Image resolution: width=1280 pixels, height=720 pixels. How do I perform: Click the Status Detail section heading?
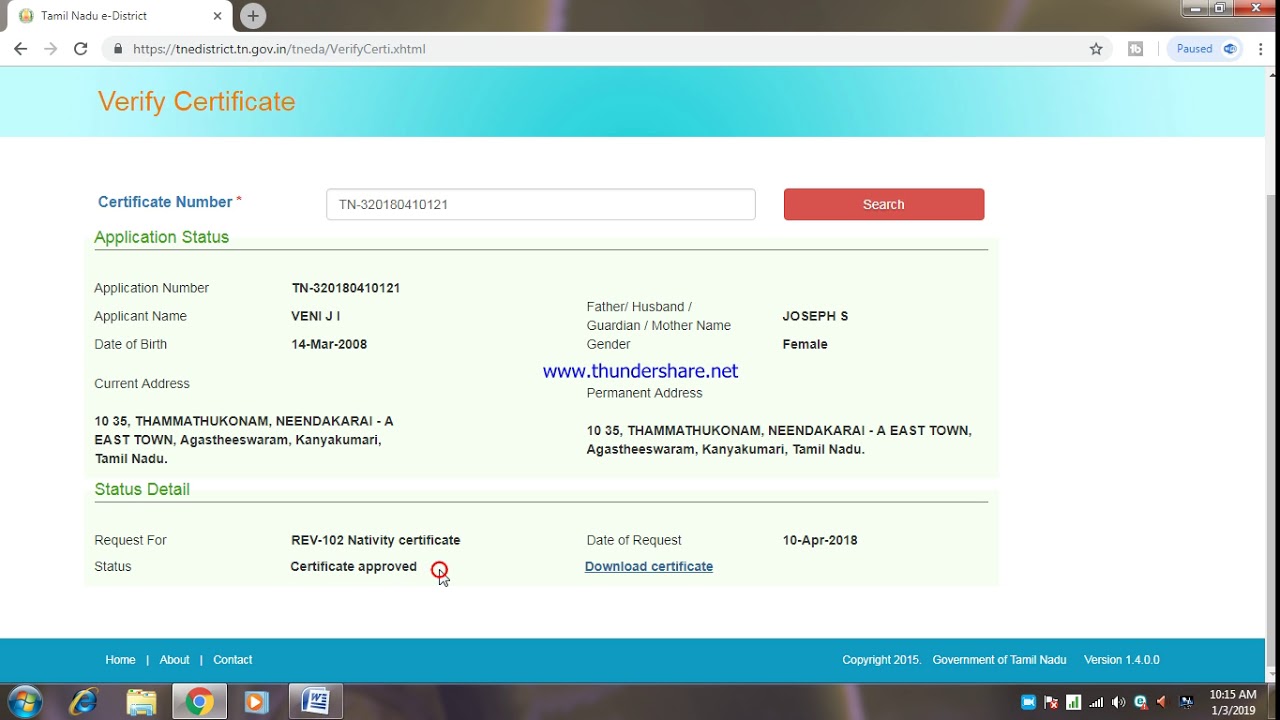pyautogui.click(x=142, y=489)
